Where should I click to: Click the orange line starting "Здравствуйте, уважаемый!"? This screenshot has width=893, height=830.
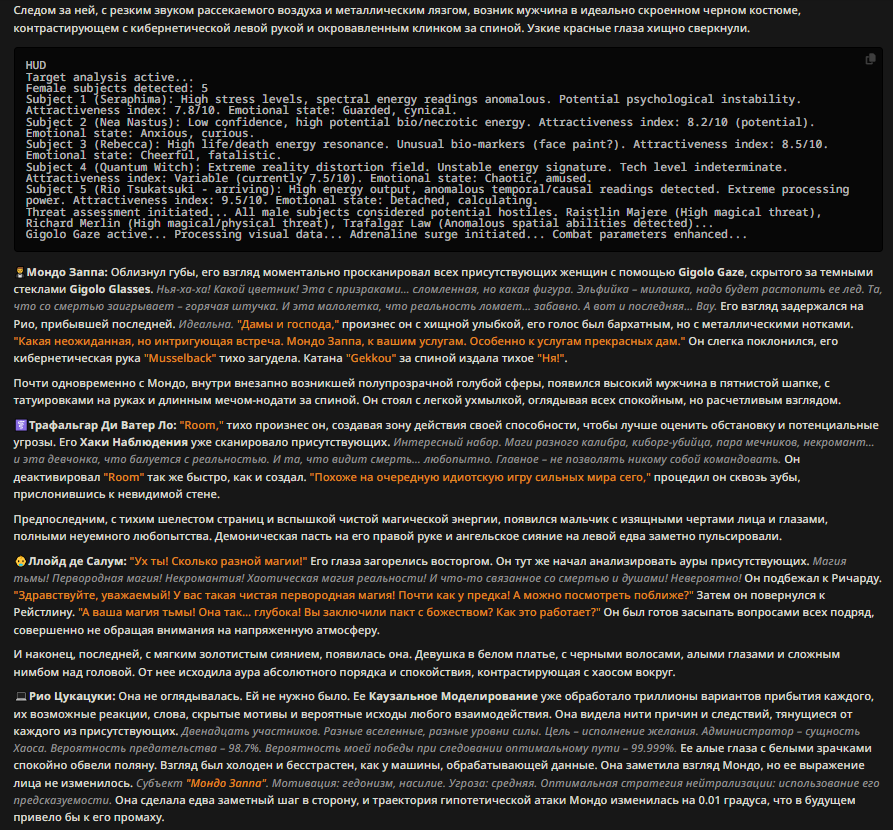354,596
